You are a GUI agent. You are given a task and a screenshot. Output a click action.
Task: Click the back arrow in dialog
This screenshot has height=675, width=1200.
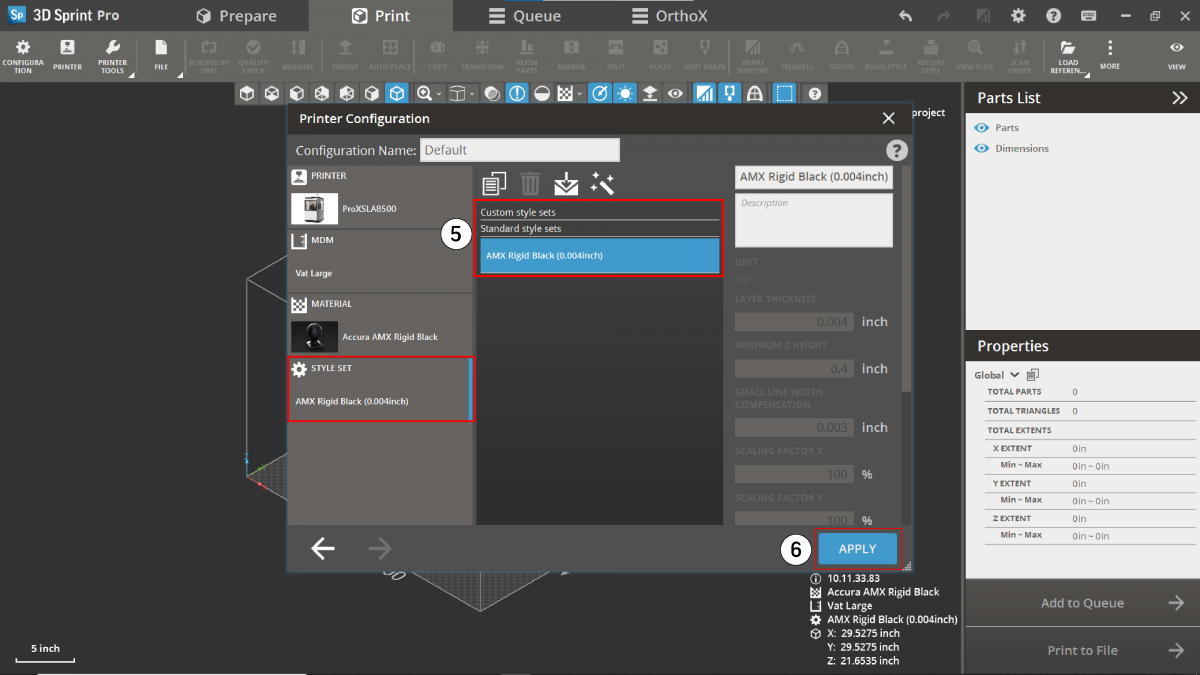point(322,548)
